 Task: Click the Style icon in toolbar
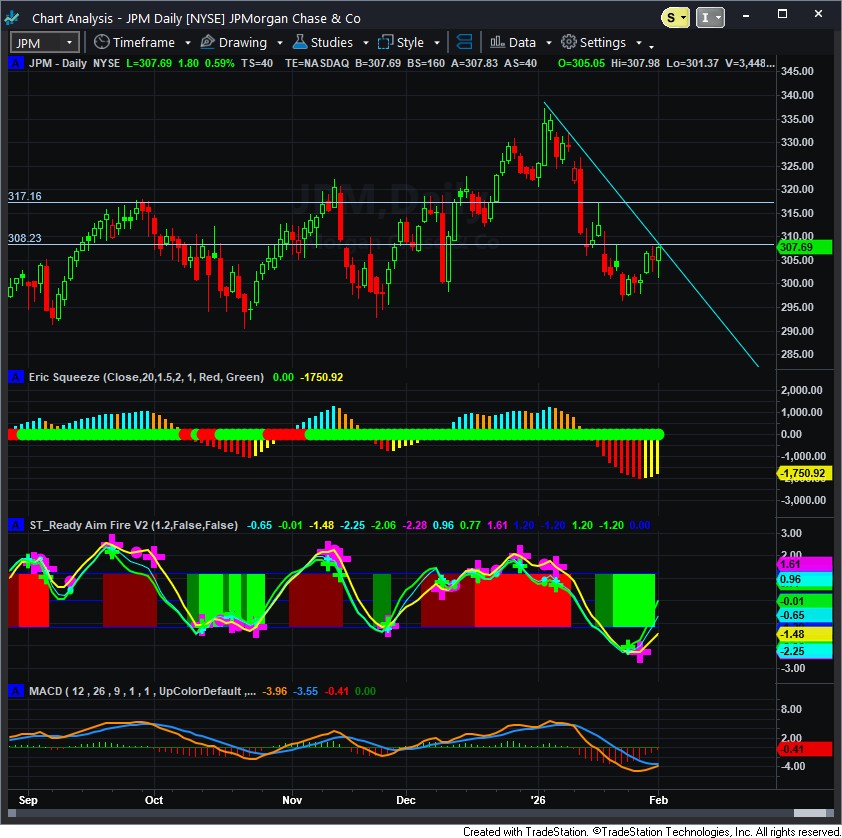pos(385,42)
